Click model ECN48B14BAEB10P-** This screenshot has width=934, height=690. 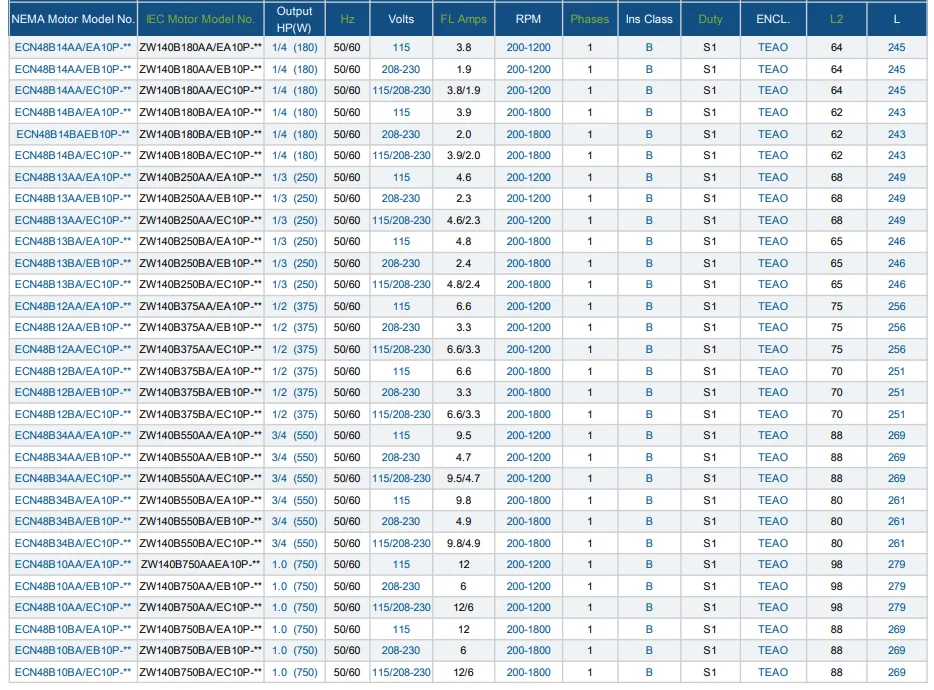[x=73, y=134]
